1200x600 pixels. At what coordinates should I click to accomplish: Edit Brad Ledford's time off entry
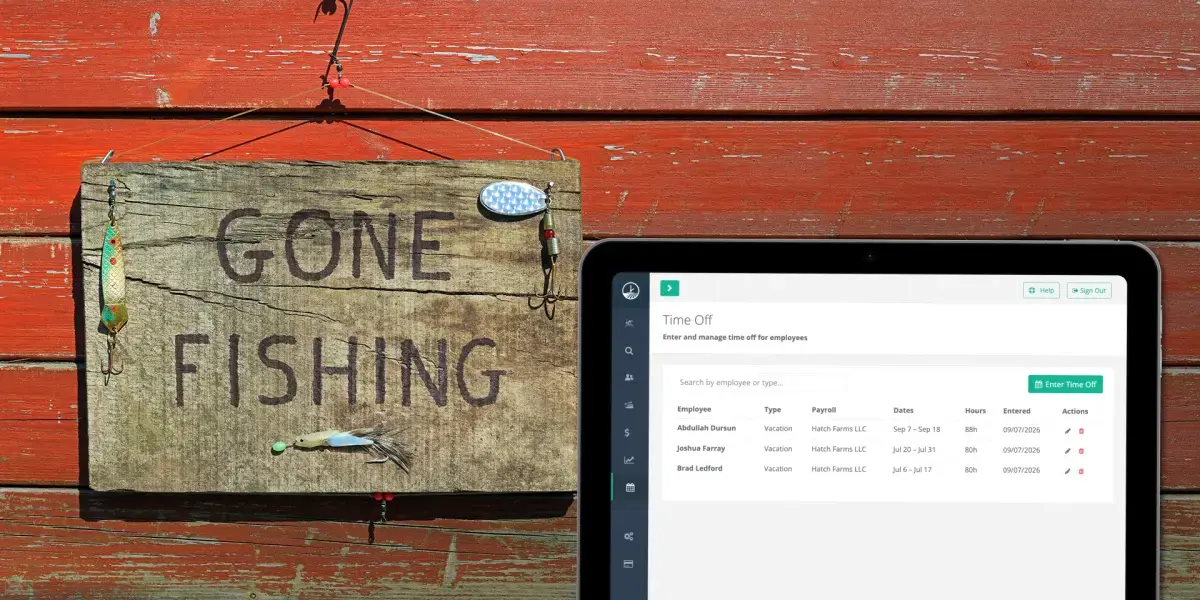pos(1067,471)
